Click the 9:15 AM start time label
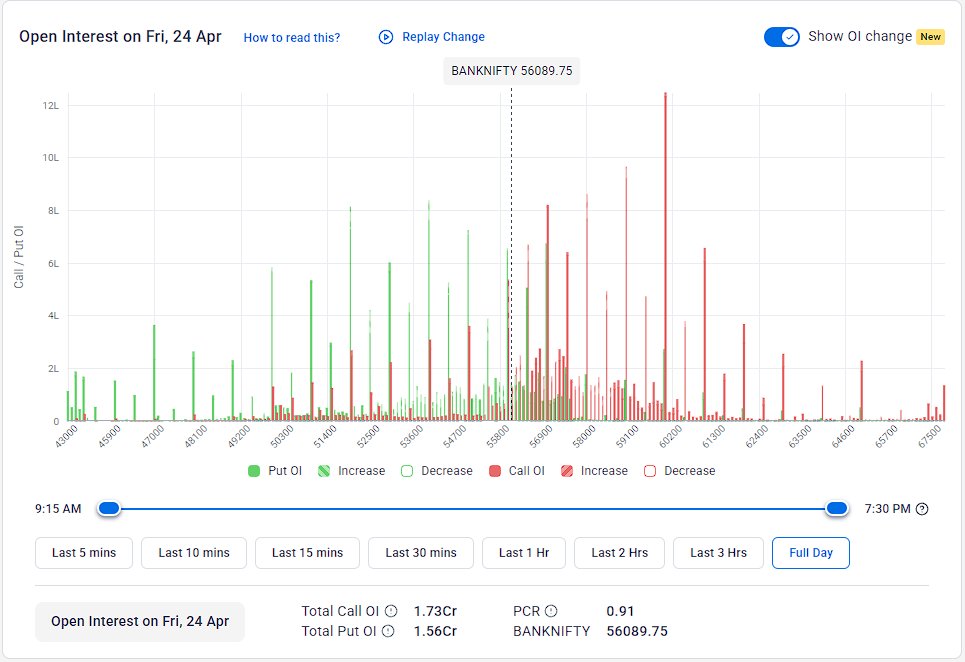 click(58, 509)
